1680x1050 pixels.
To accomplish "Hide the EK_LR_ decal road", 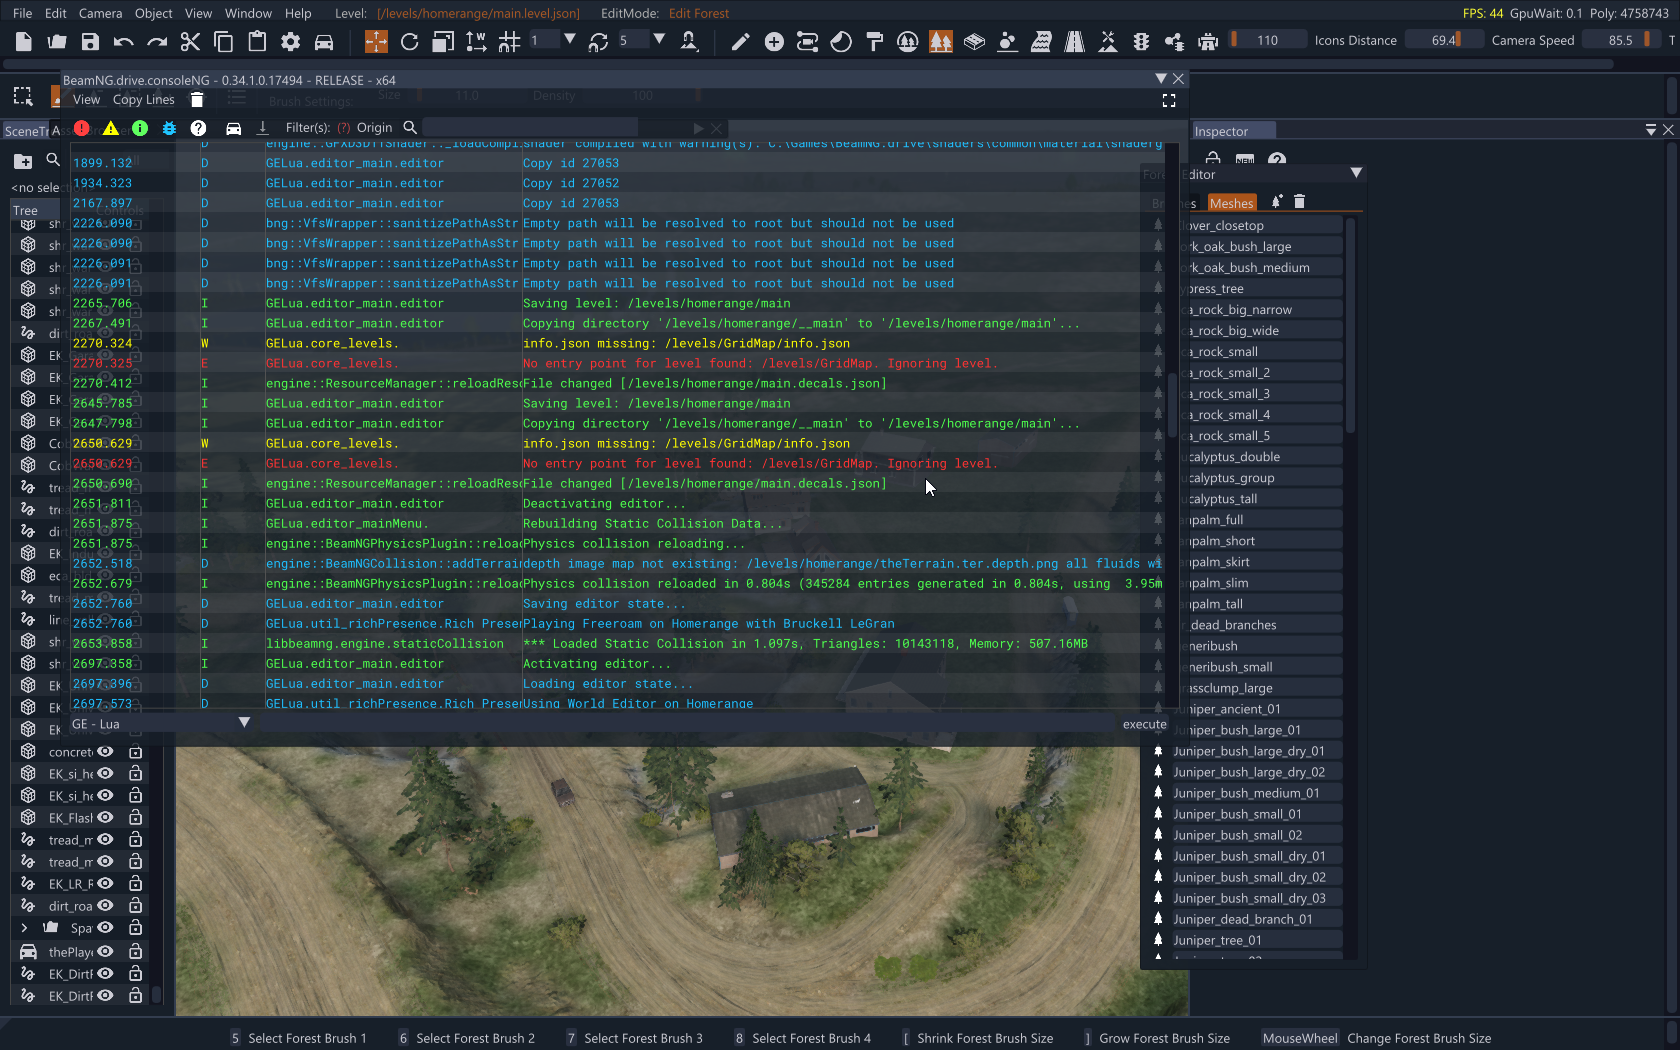I will 105,884.
